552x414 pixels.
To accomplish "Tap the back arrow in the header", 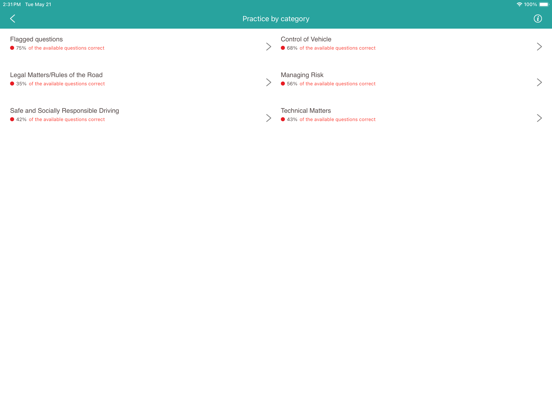I will coord(13,19).
